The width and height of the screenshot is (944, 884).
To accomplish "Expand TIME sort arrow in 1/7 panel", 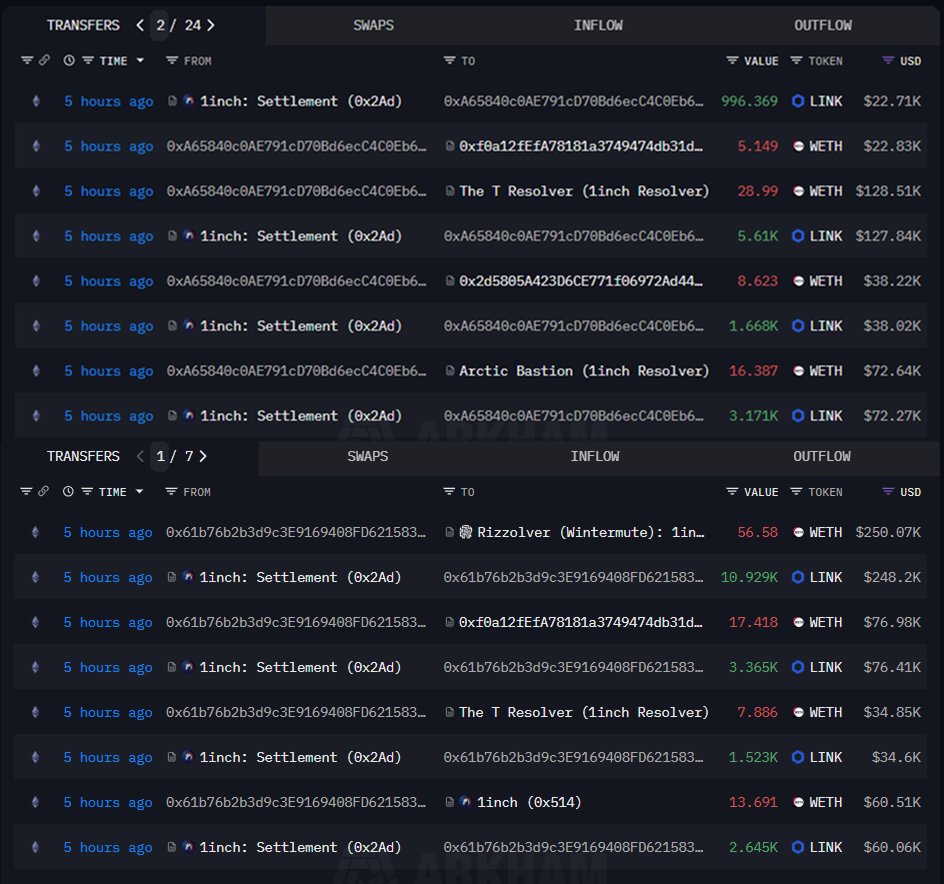I will pos(140,491).
